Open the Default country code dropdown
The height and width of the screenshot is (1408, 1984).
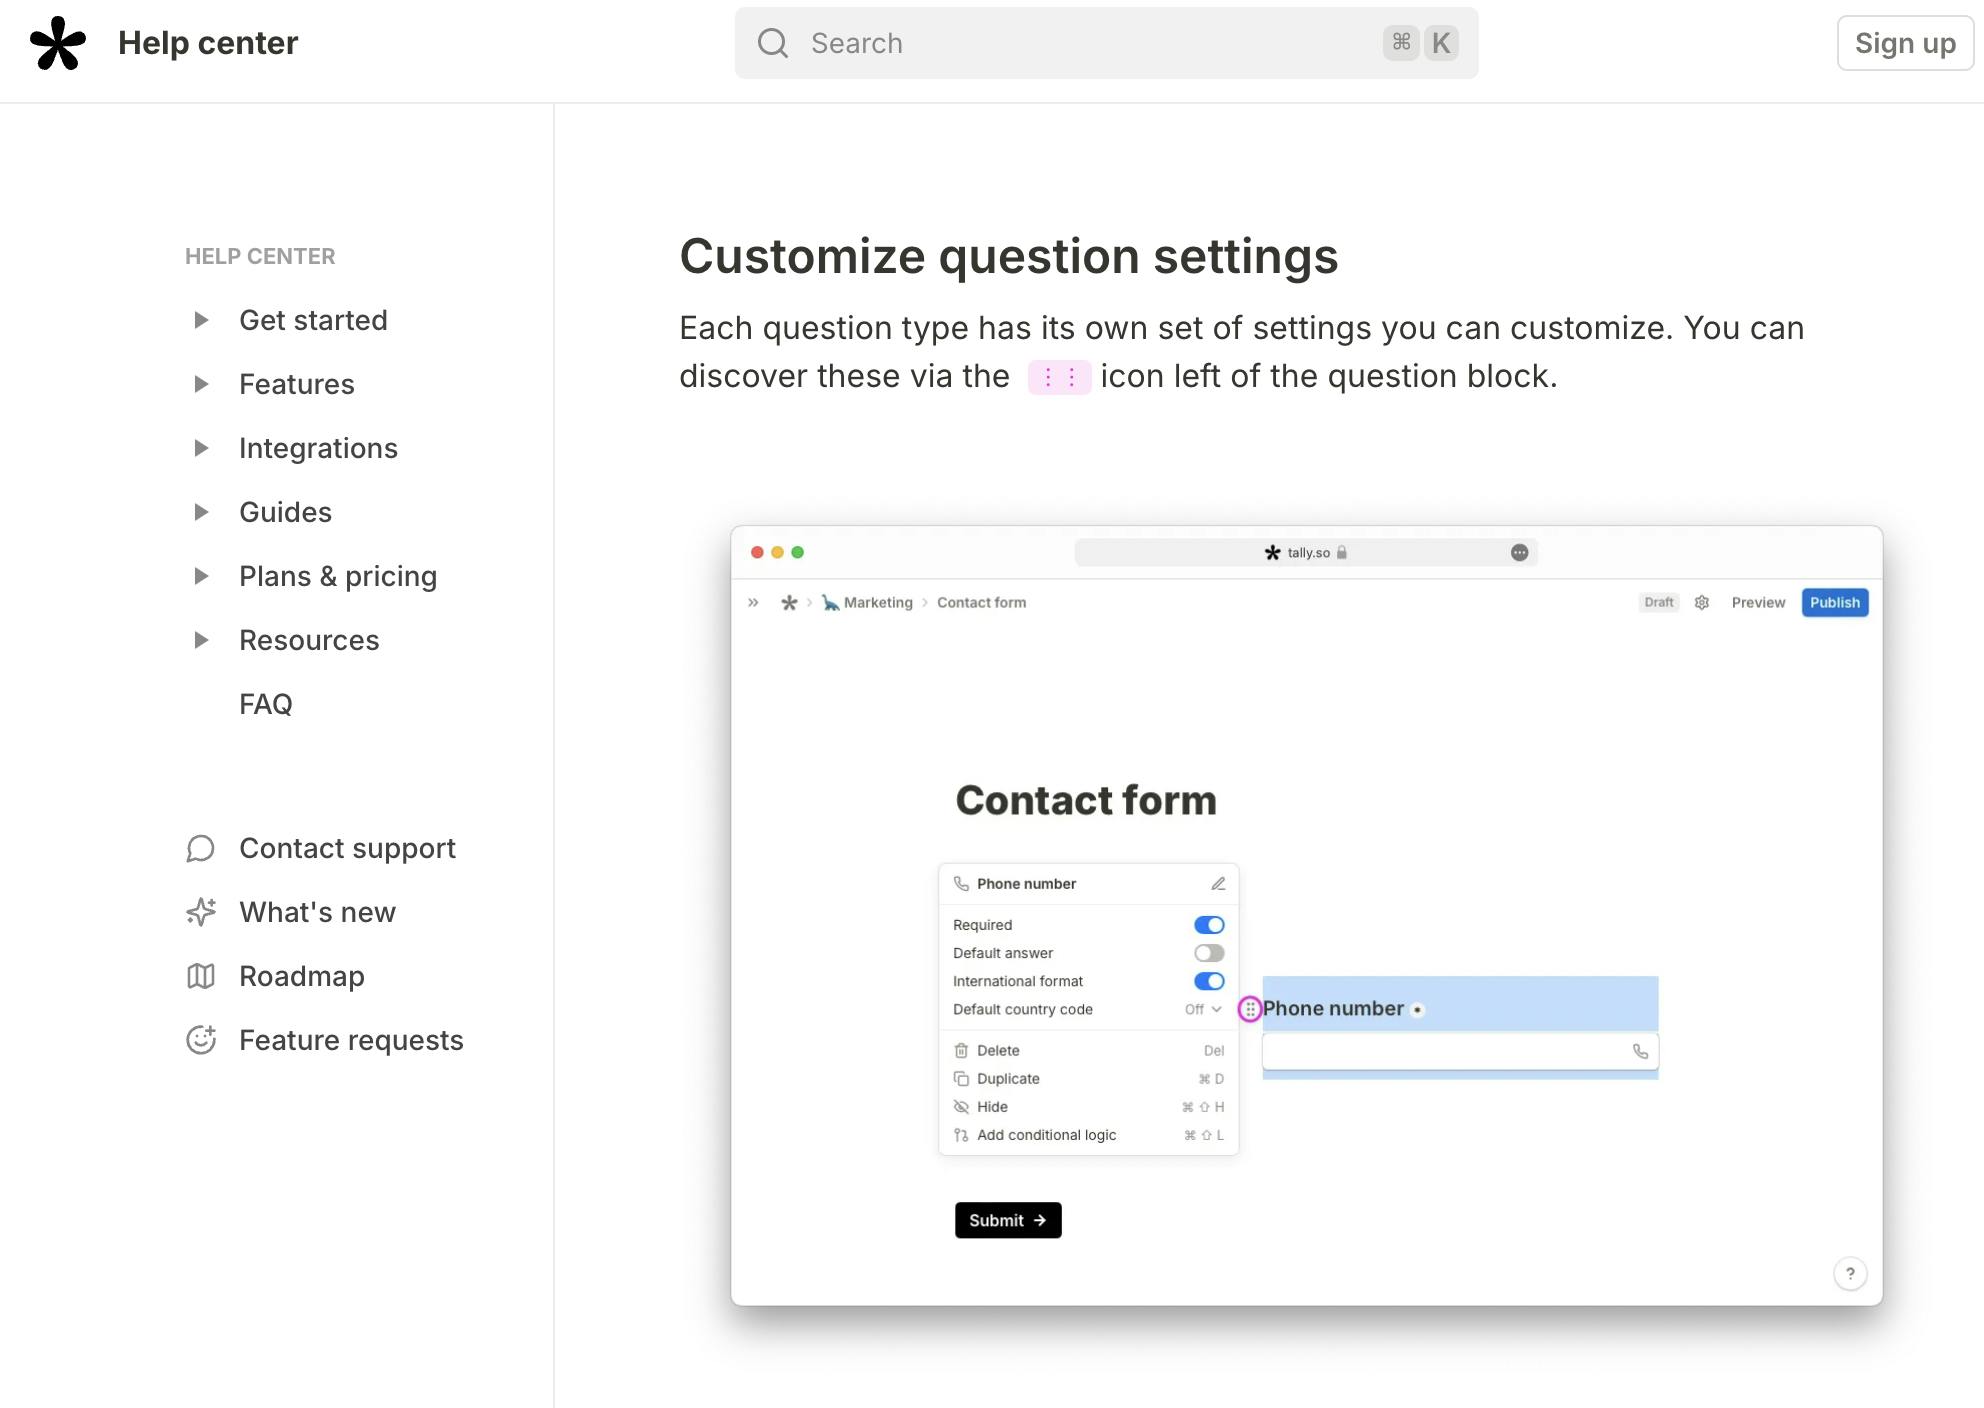click(x=1203, y=1010)
